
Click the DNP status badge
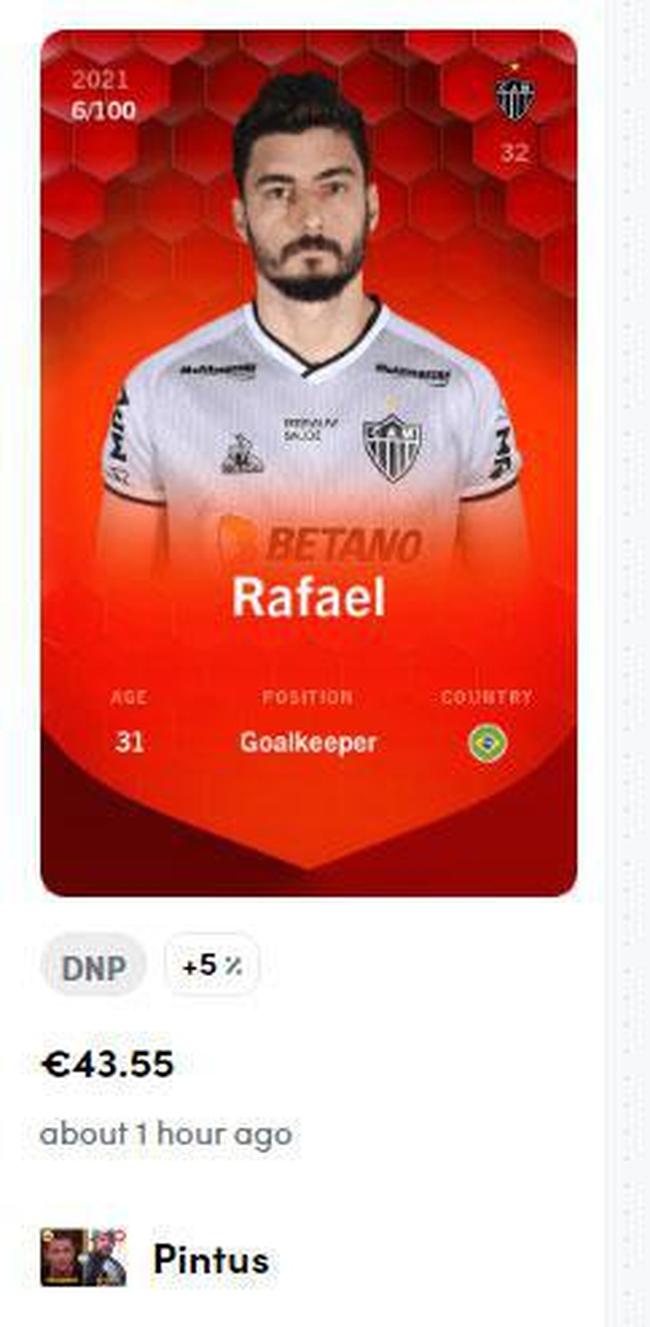(93, 967)
